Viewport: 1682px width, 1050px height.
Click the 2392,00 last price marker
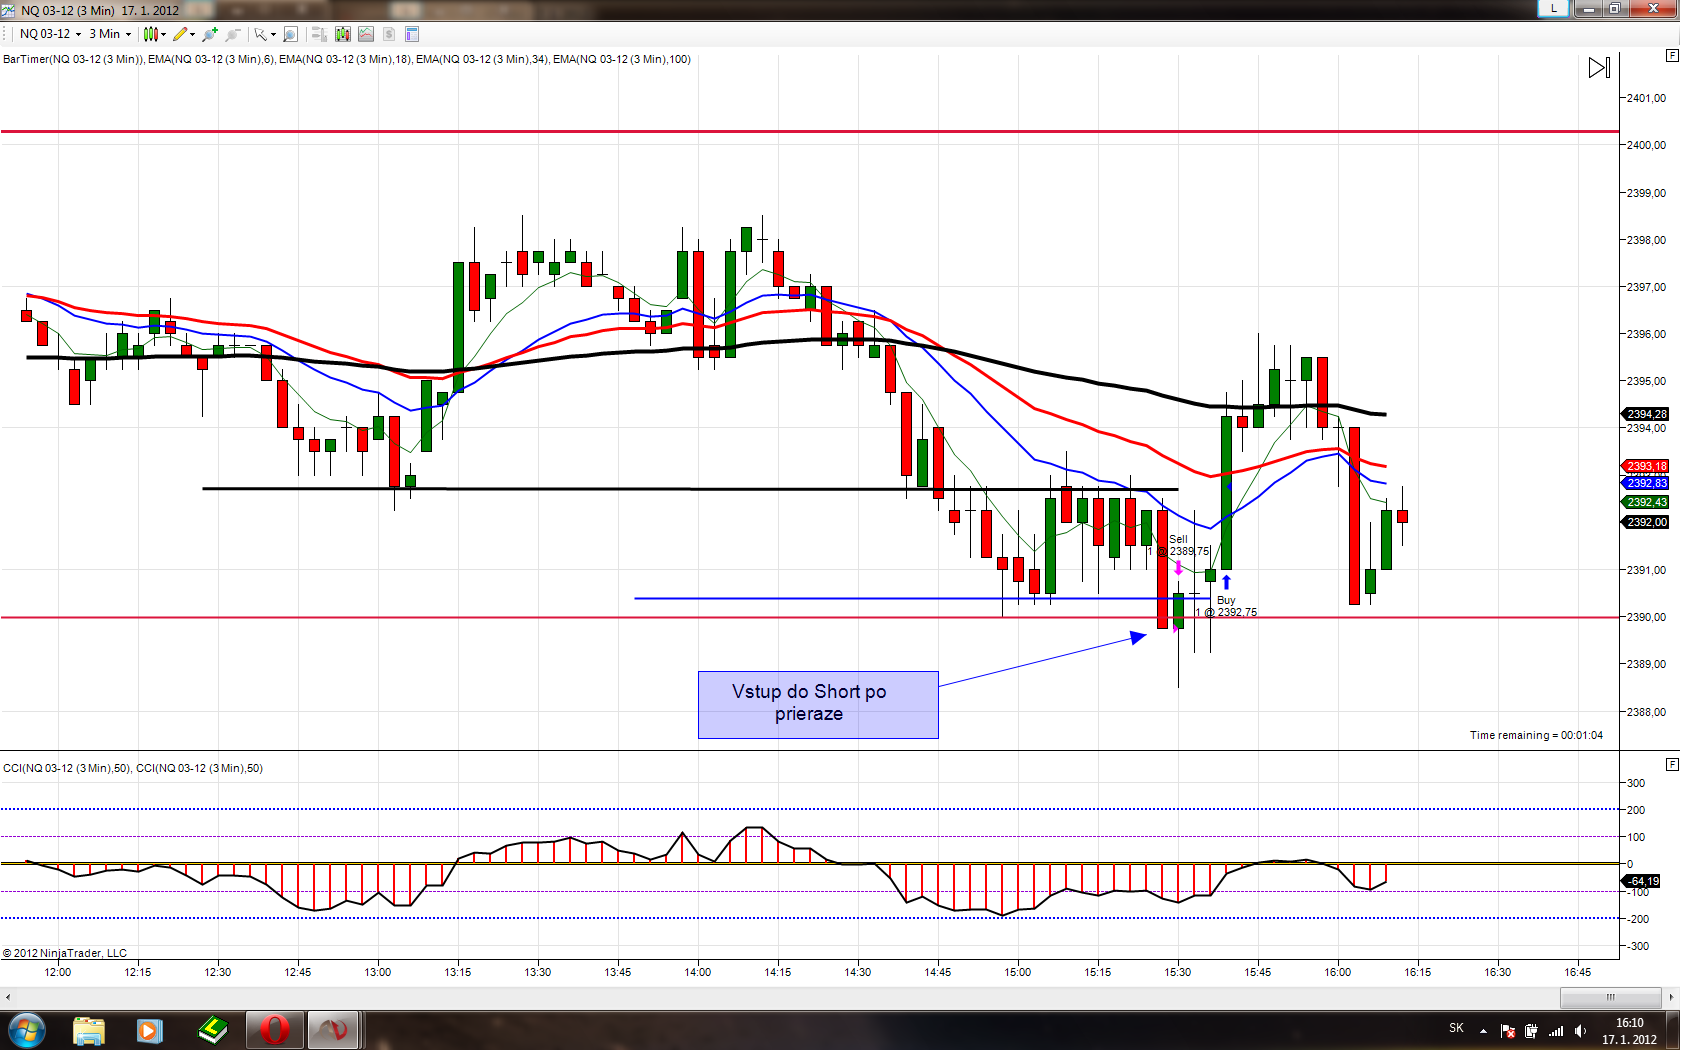click(x=1645, y=522)
